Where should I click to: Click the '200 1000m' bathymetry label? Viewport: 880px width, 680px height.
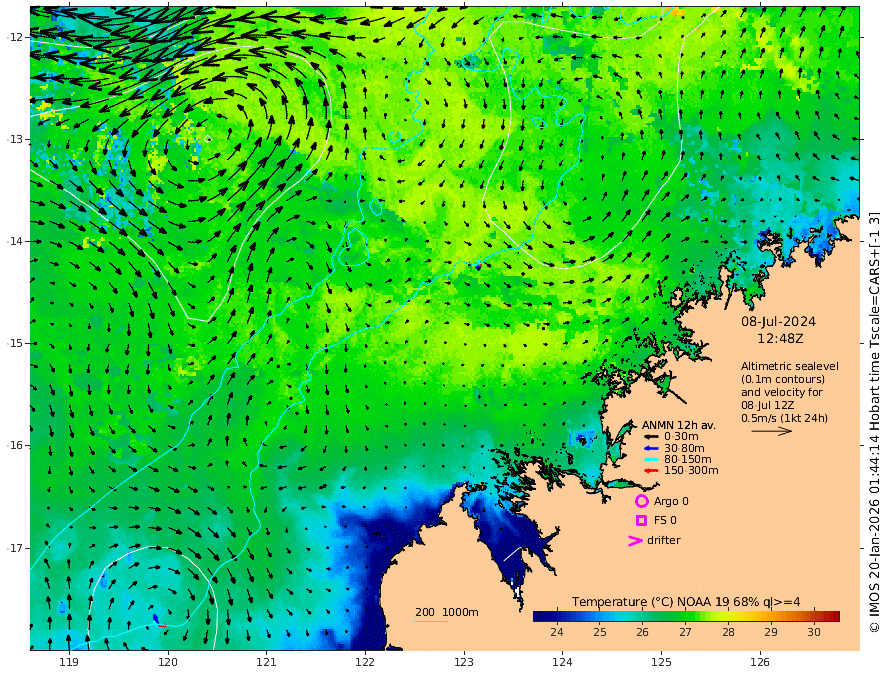(x=447, y=612)
